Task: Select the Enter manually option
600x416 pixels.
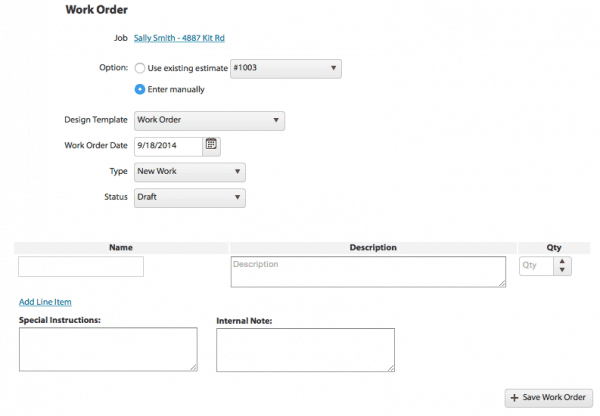Action: point(140,90)
